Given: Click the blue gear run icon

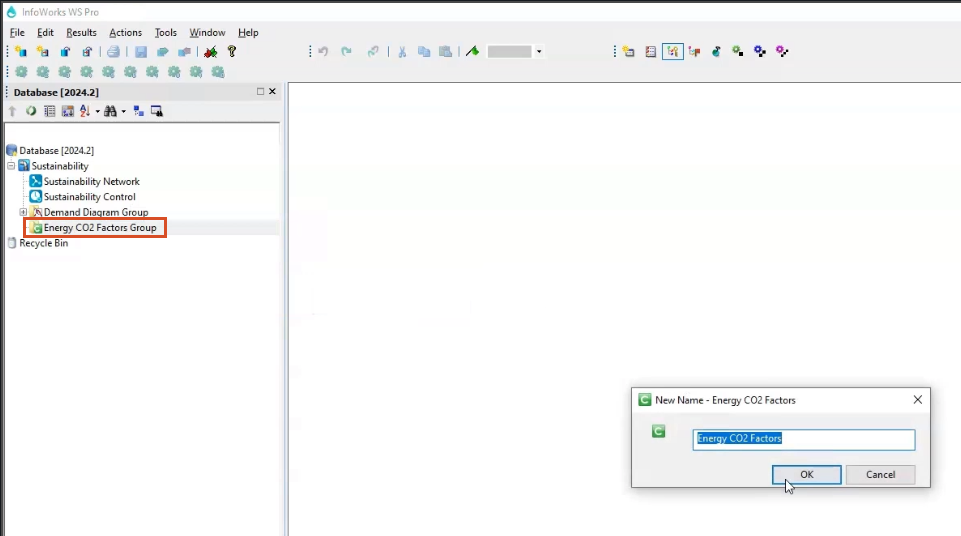Looking at the screenshot, I should 760,52.
